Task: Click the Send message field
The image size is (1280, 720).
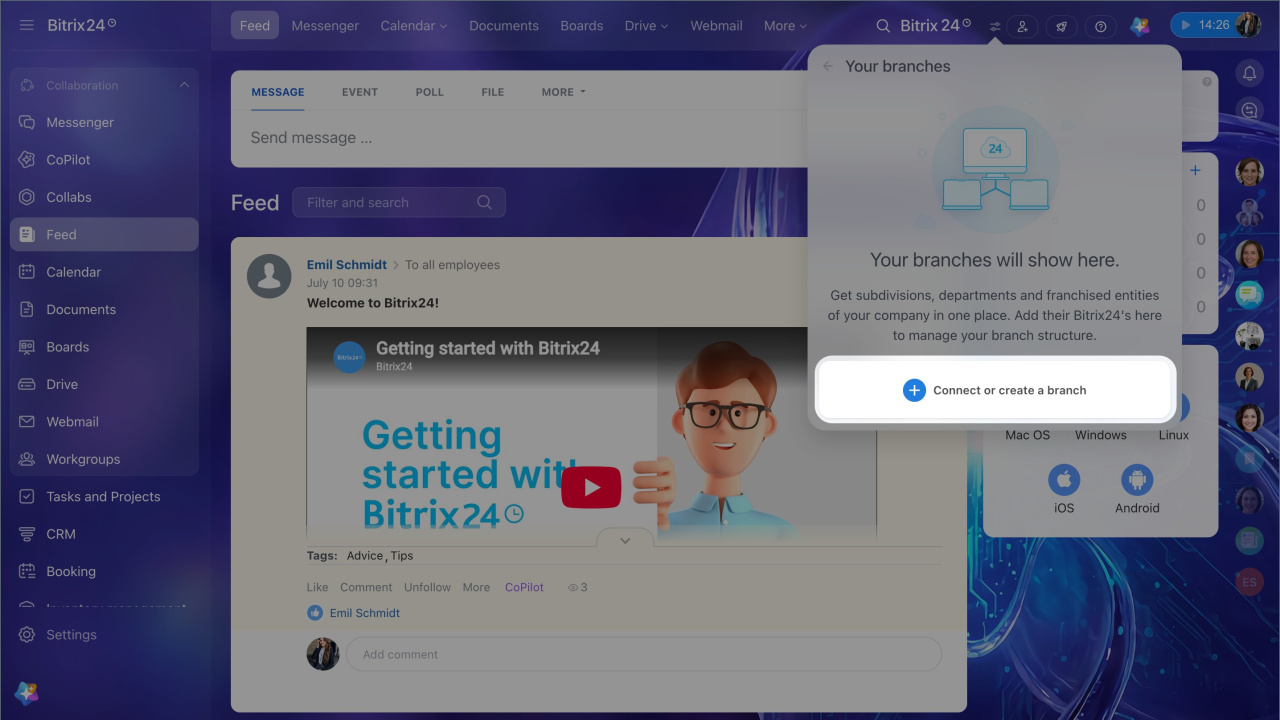Action: coord(519,138)
